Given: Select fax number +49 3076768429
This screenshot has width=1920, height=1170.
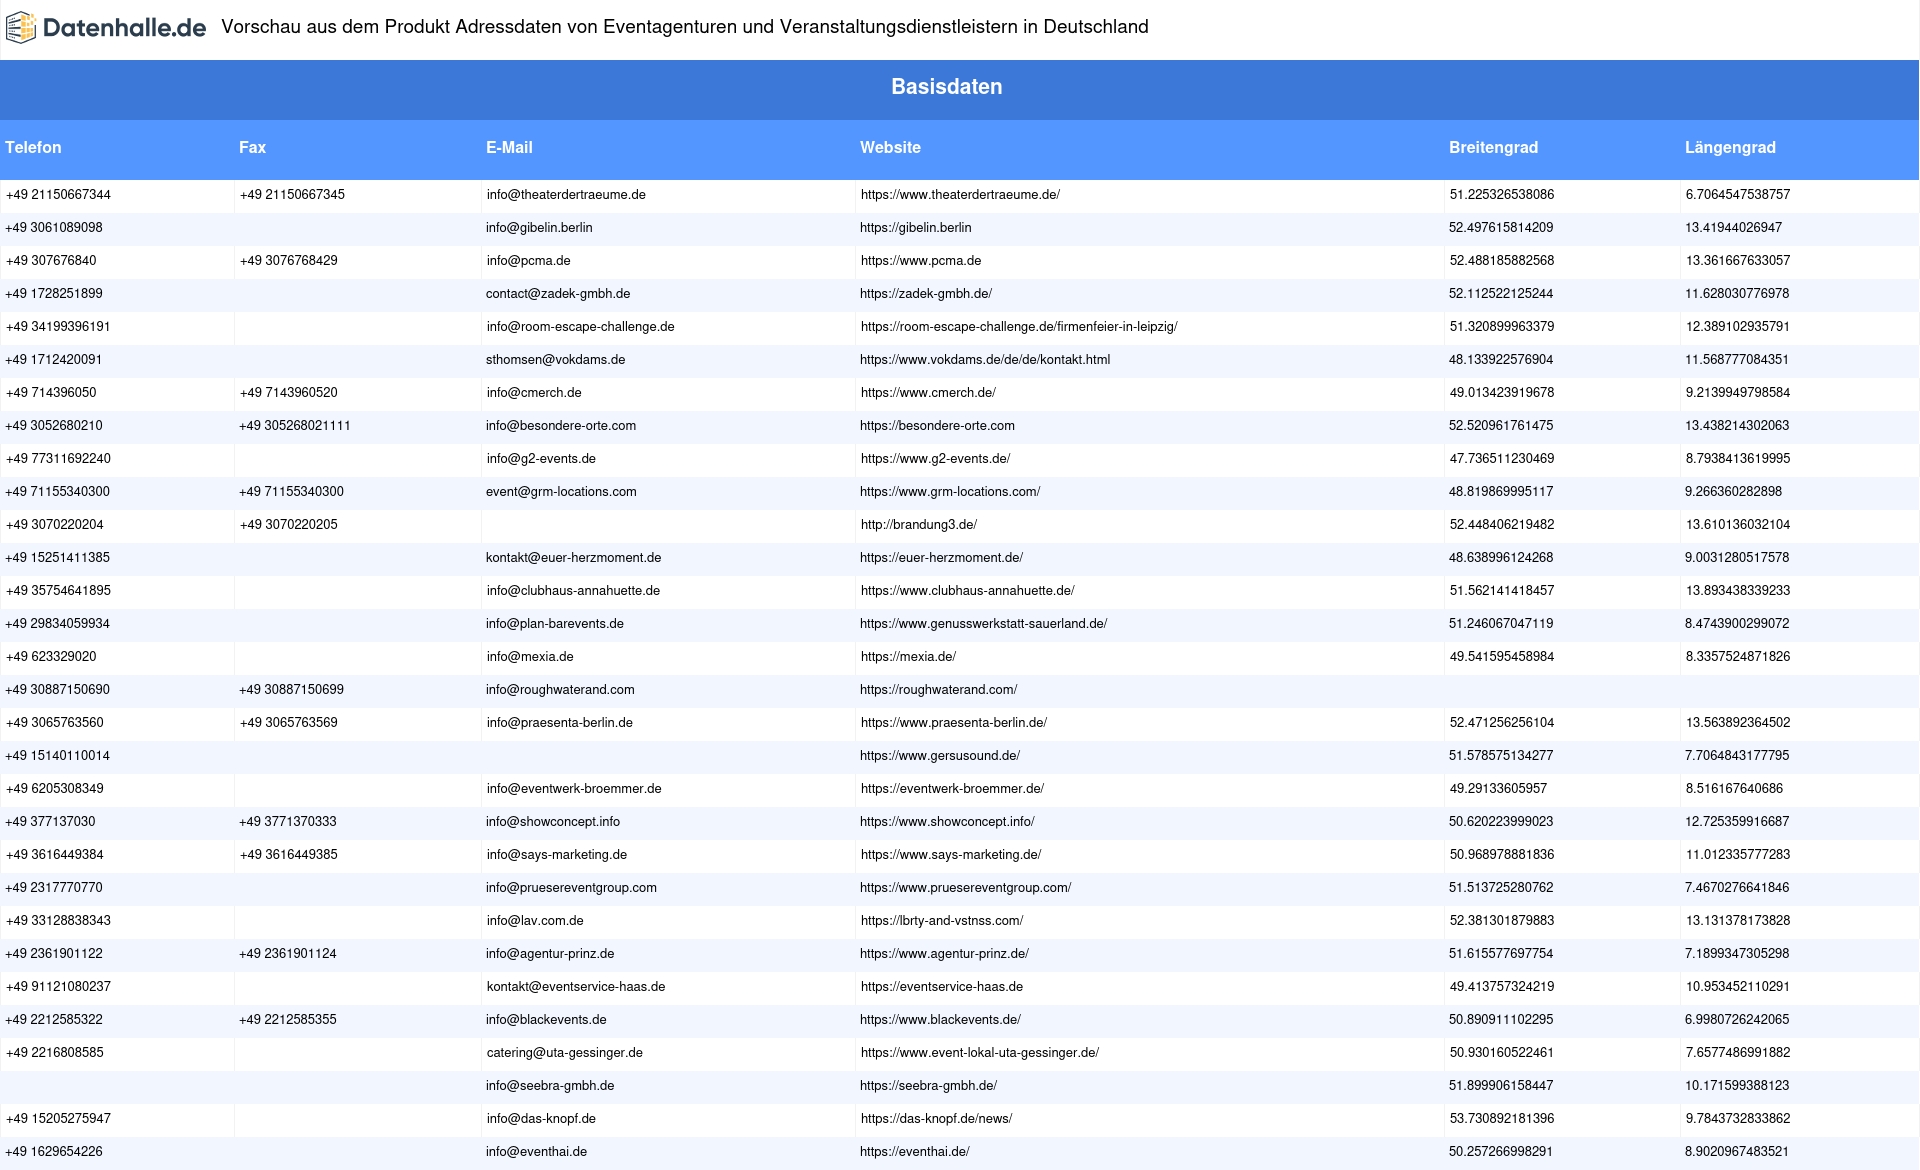Looking at the screenshot, I should (288, 261).
